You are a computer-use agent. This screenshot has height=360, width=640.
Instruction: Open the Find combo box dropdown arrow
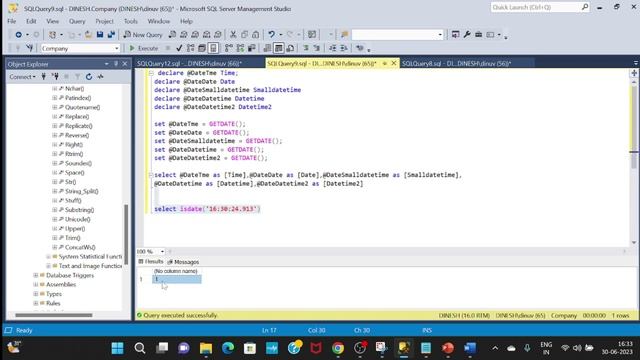(x=440, y=35)
